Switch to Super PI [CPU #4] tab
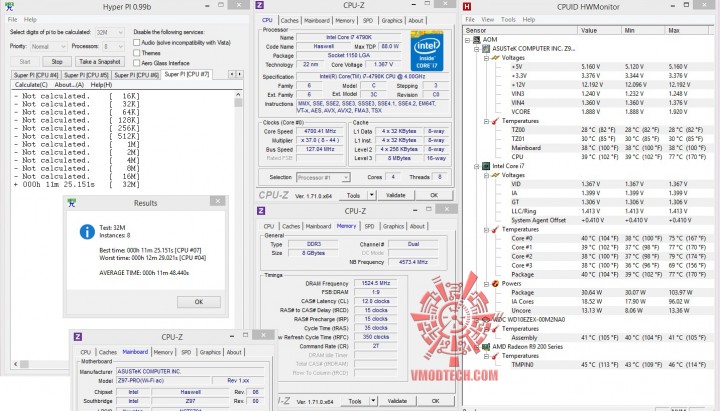The height and width of the screenshot is (411, 720). pos(36,75)
